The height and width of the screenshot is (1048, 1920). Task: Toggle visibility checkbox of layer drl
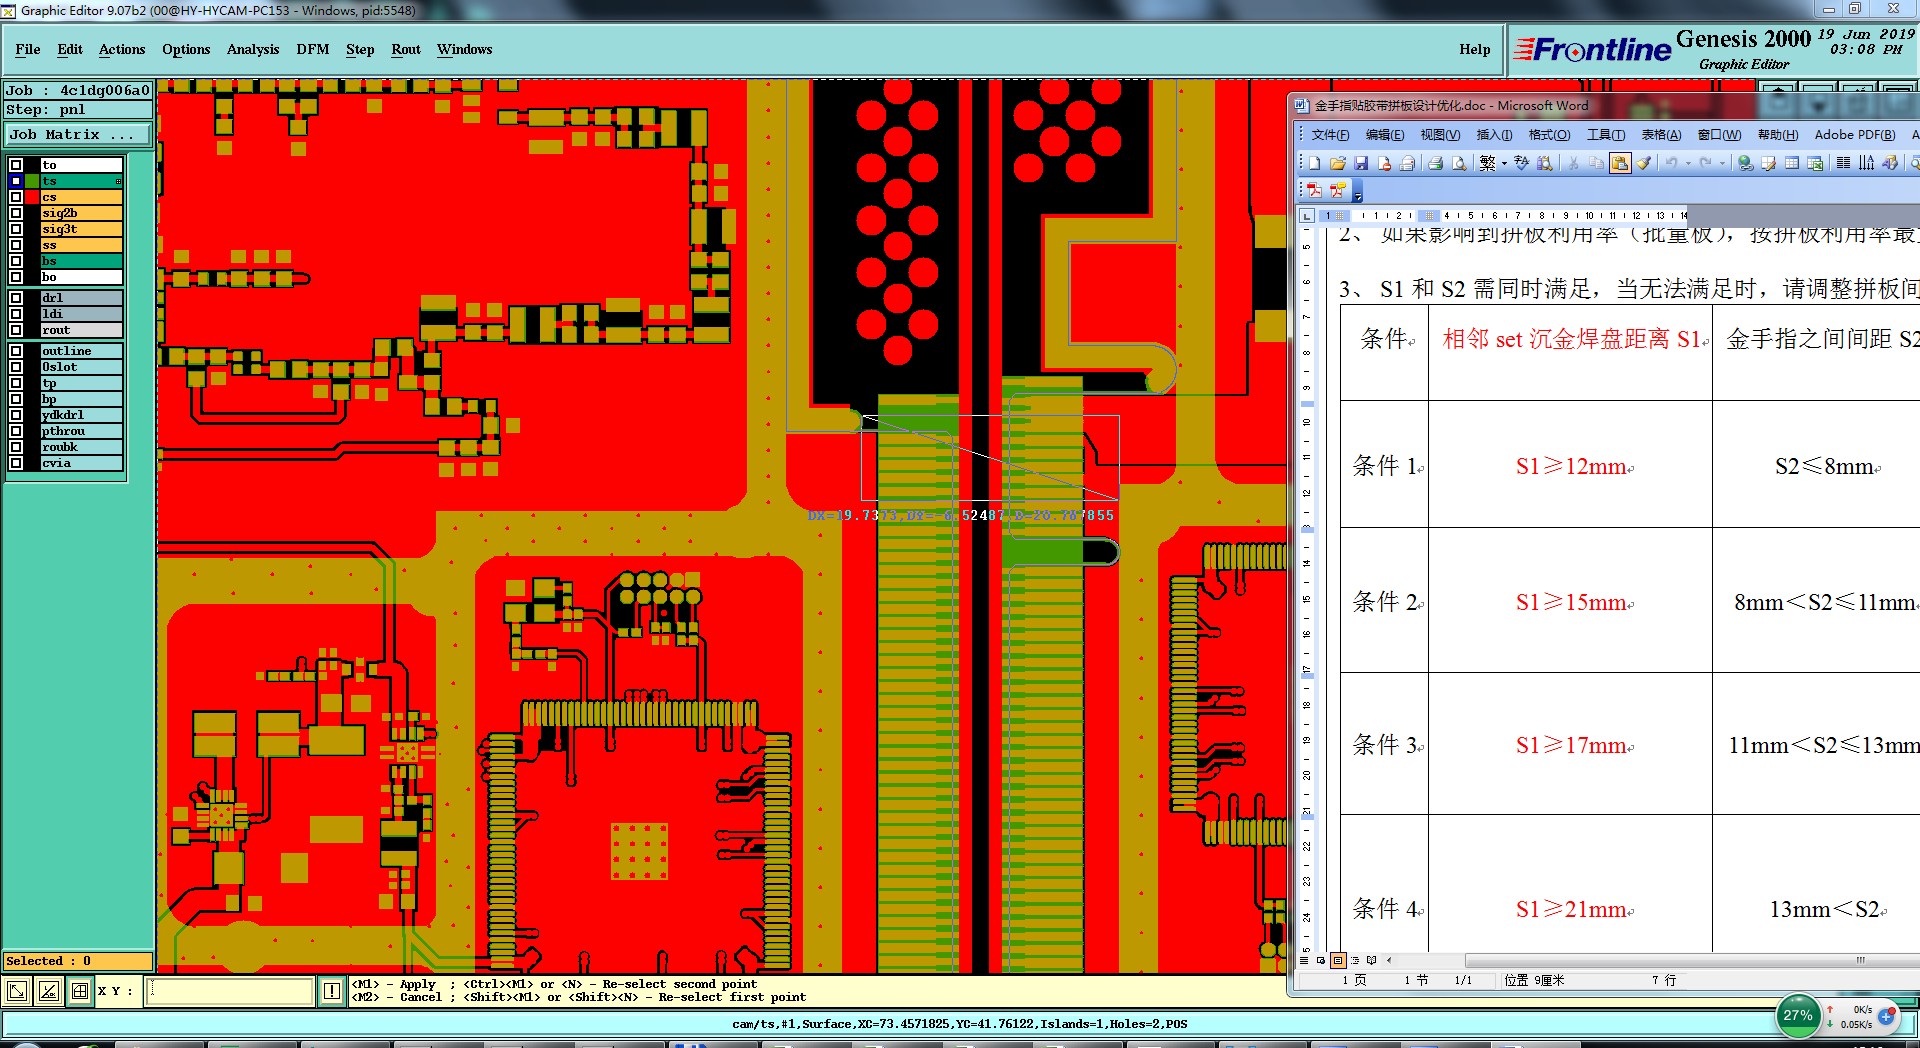[x=16, y=298]
